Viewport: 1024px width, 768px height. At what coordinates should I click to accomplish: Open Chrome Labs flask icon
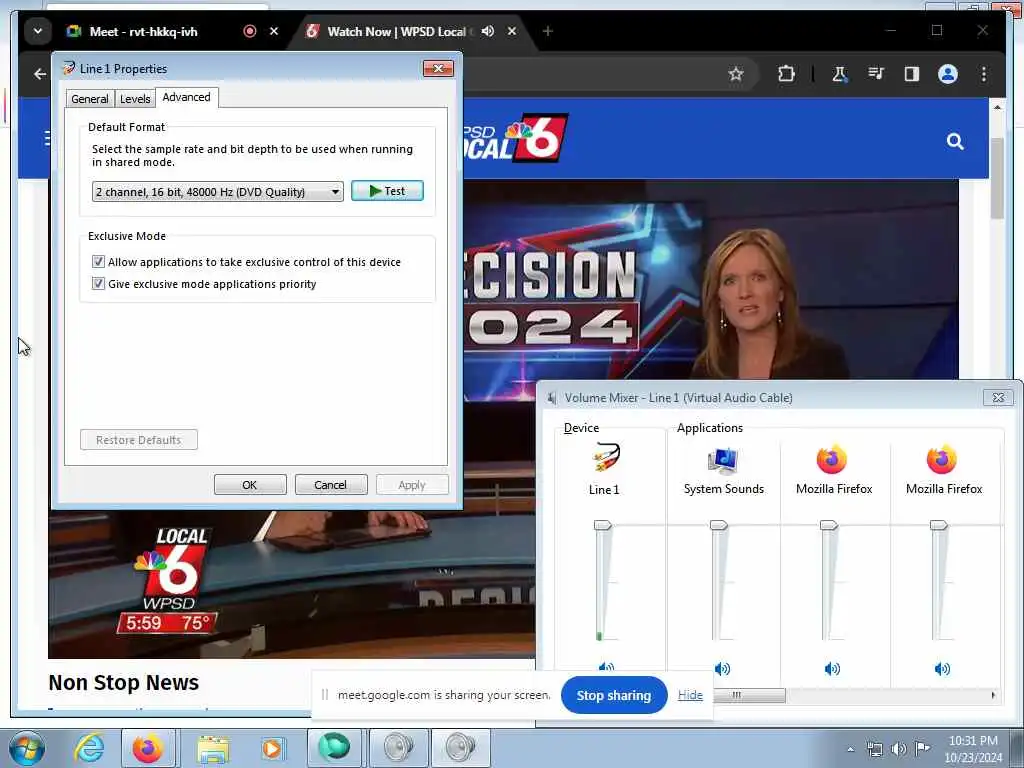click(x=840, y=74)
